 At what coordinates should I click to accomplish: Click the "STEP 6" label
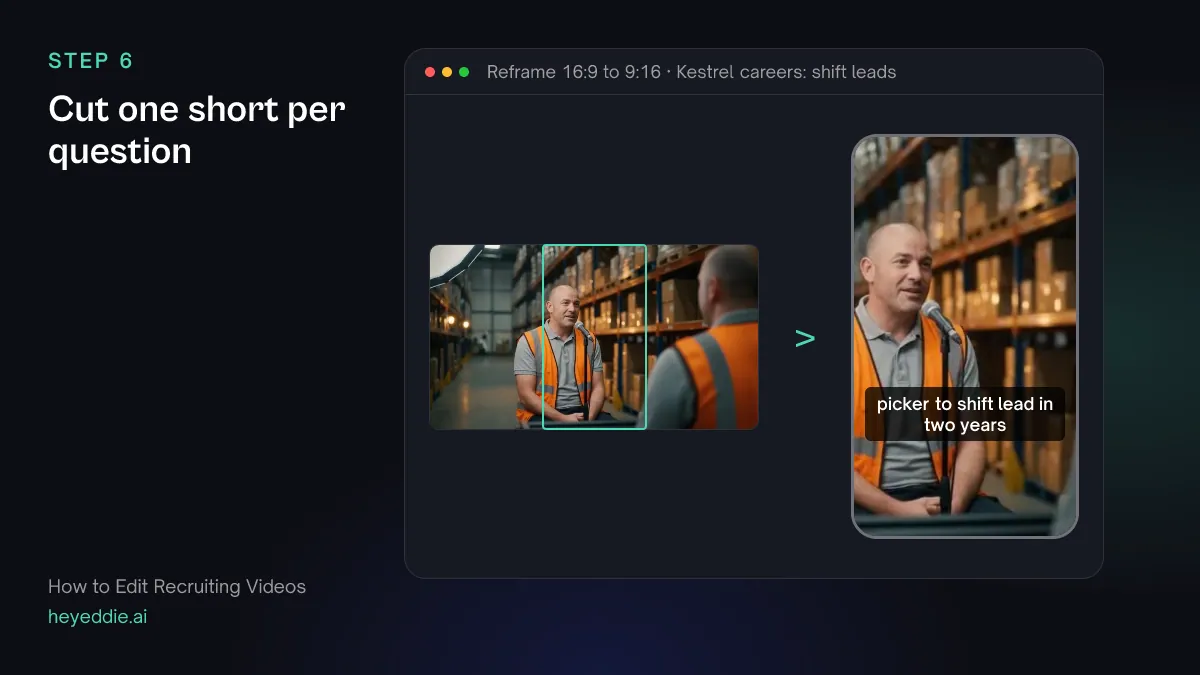[x=91, y=61]
